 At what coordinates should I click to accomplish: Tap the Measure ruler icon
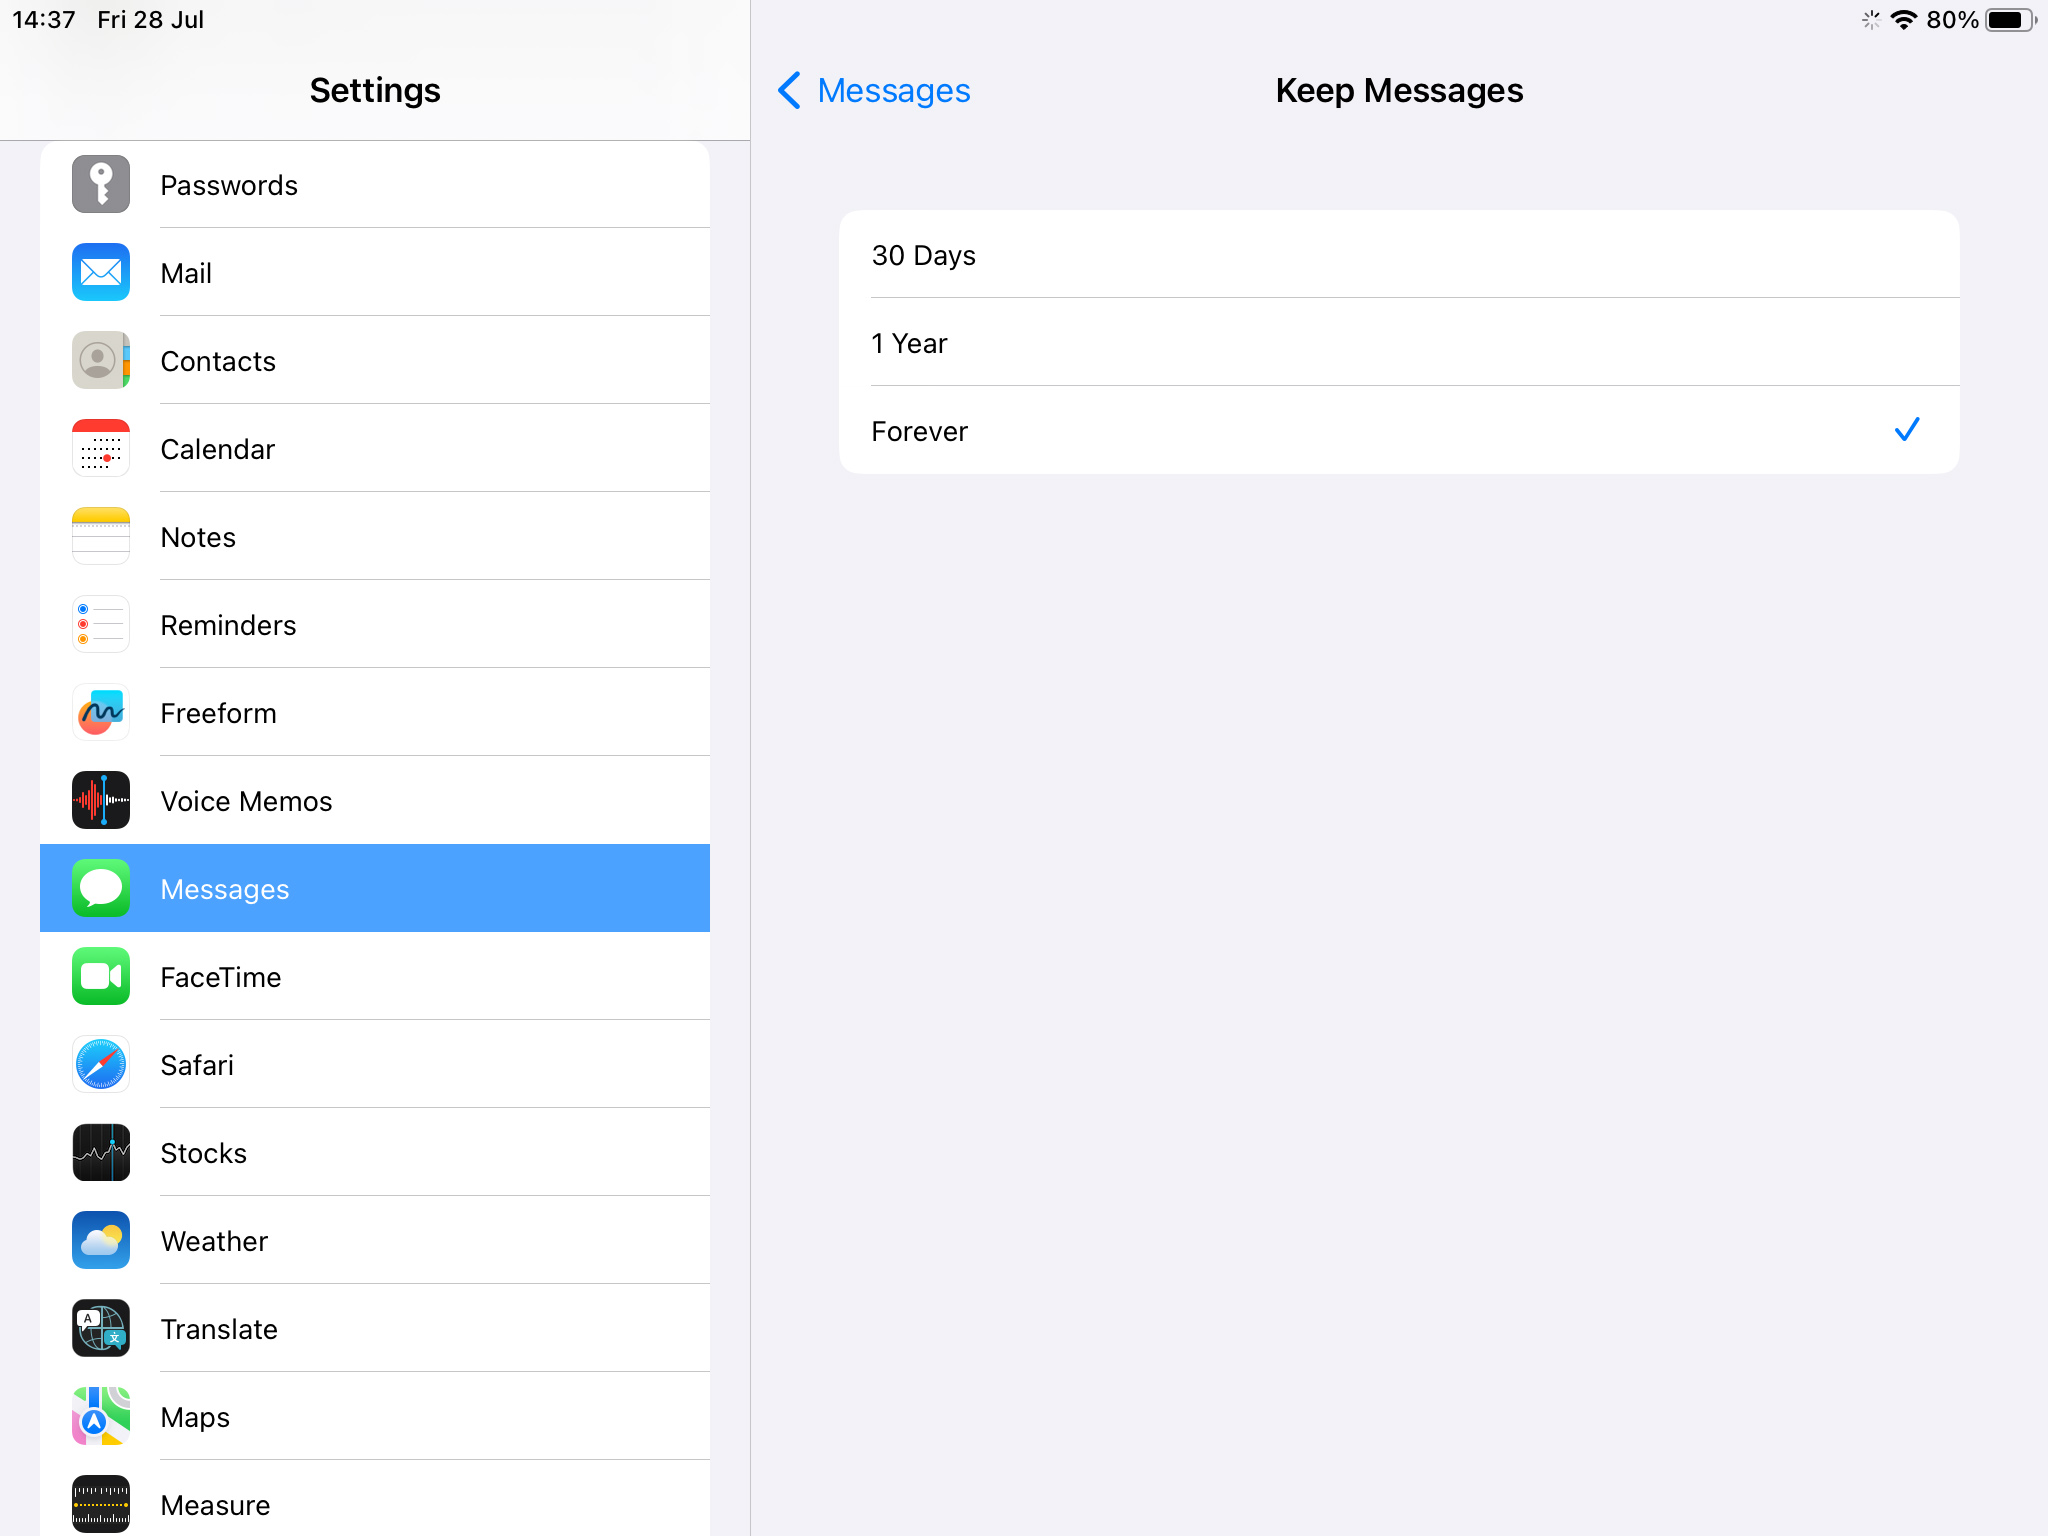(x=101, y=1505)
